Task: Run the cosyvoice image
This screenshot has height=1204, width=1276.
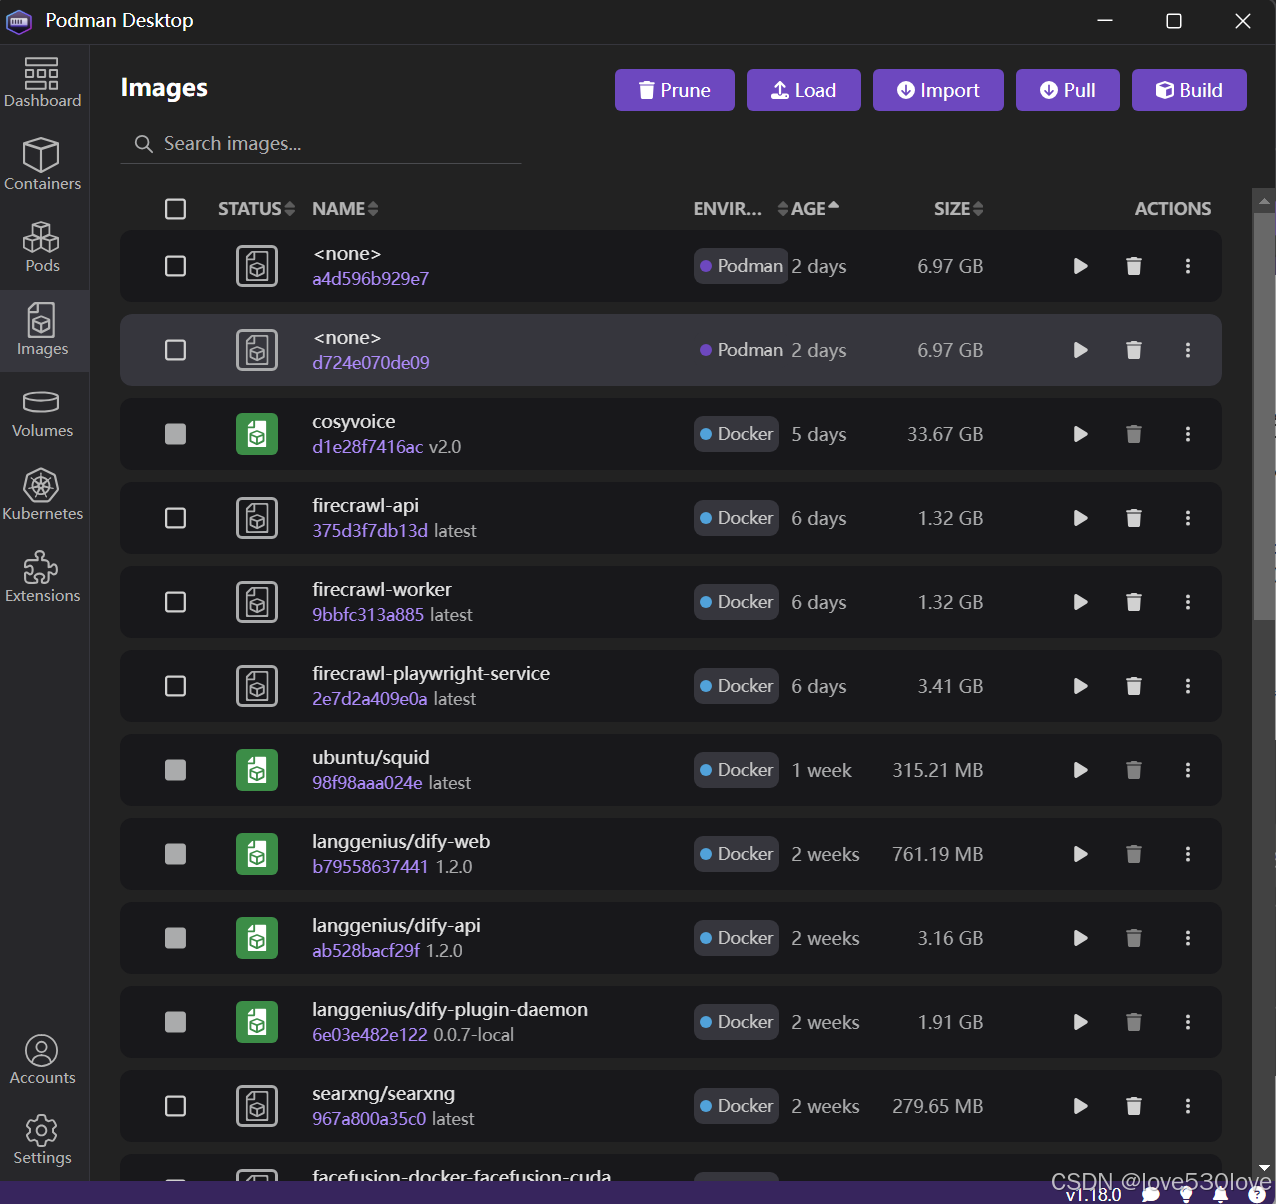Action: pos(1081,434)
